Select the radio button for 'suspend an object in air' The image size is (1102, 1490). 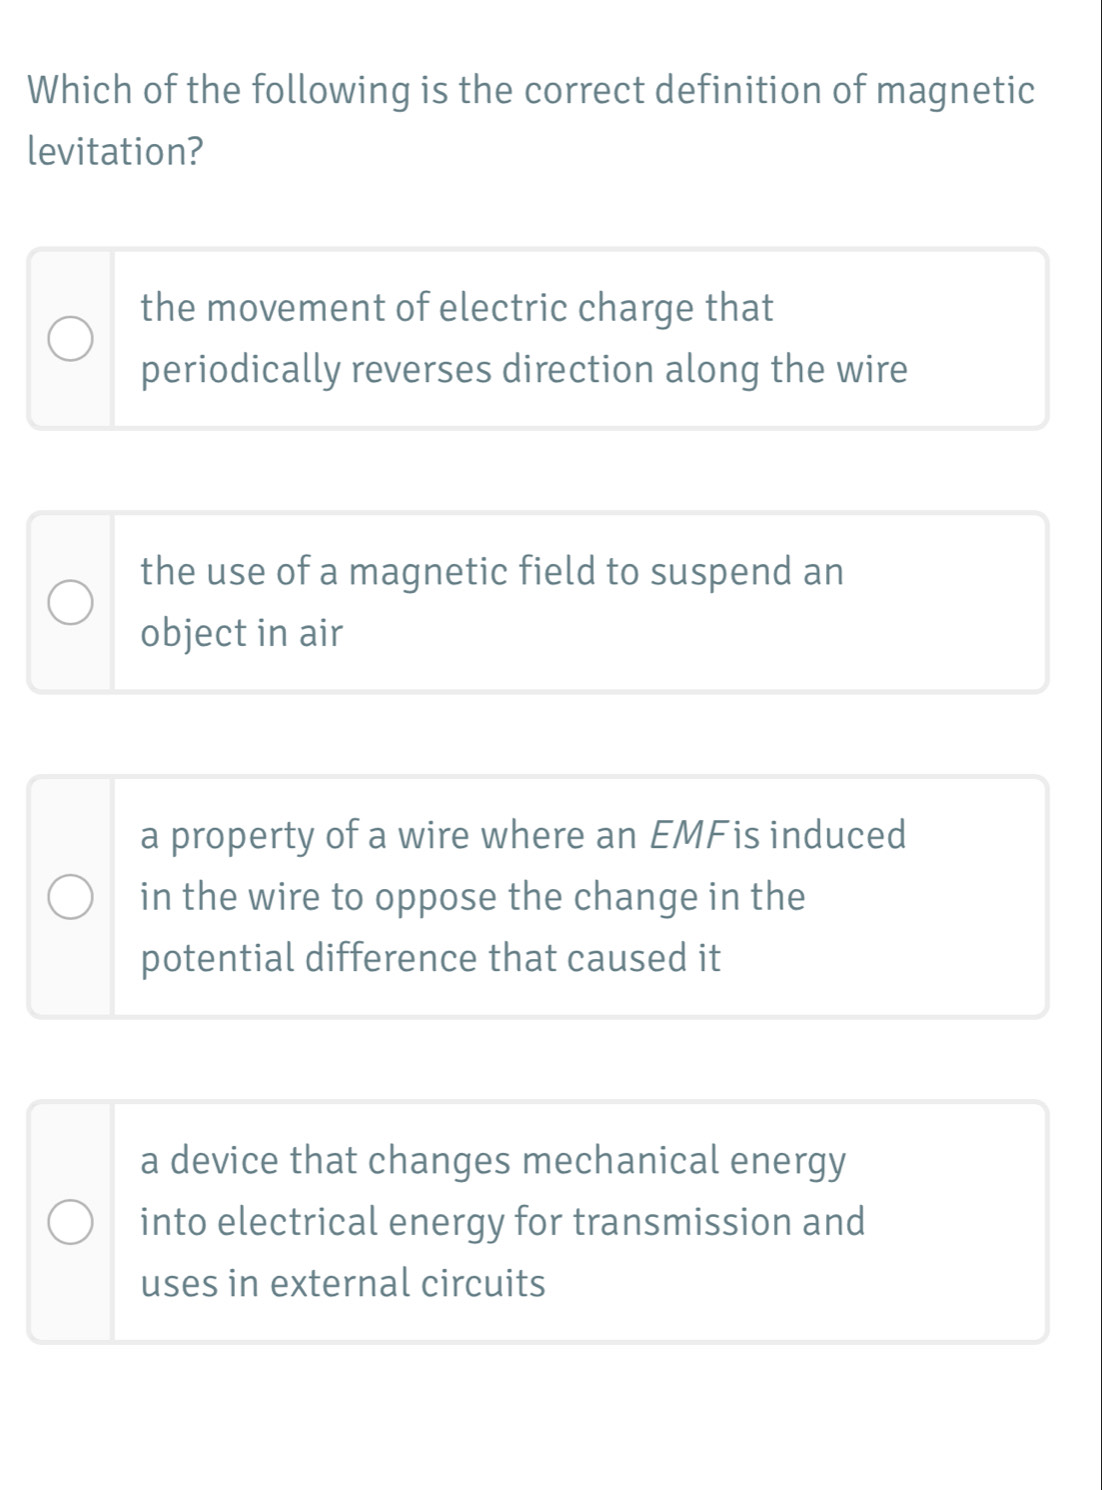71,603
